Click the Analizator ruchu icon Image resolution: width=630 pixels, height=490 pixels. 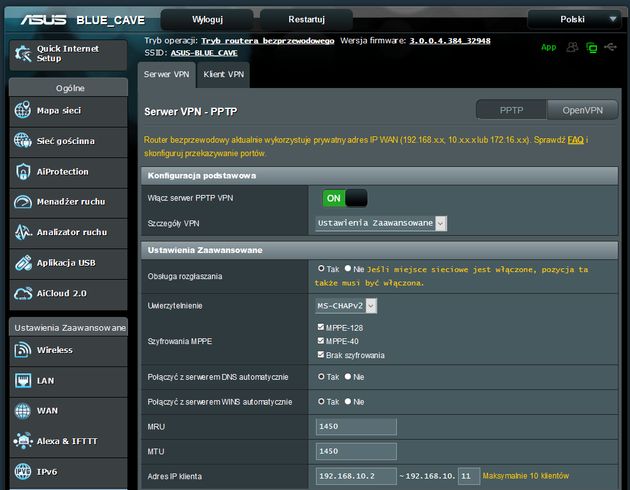tap(23, 232)
